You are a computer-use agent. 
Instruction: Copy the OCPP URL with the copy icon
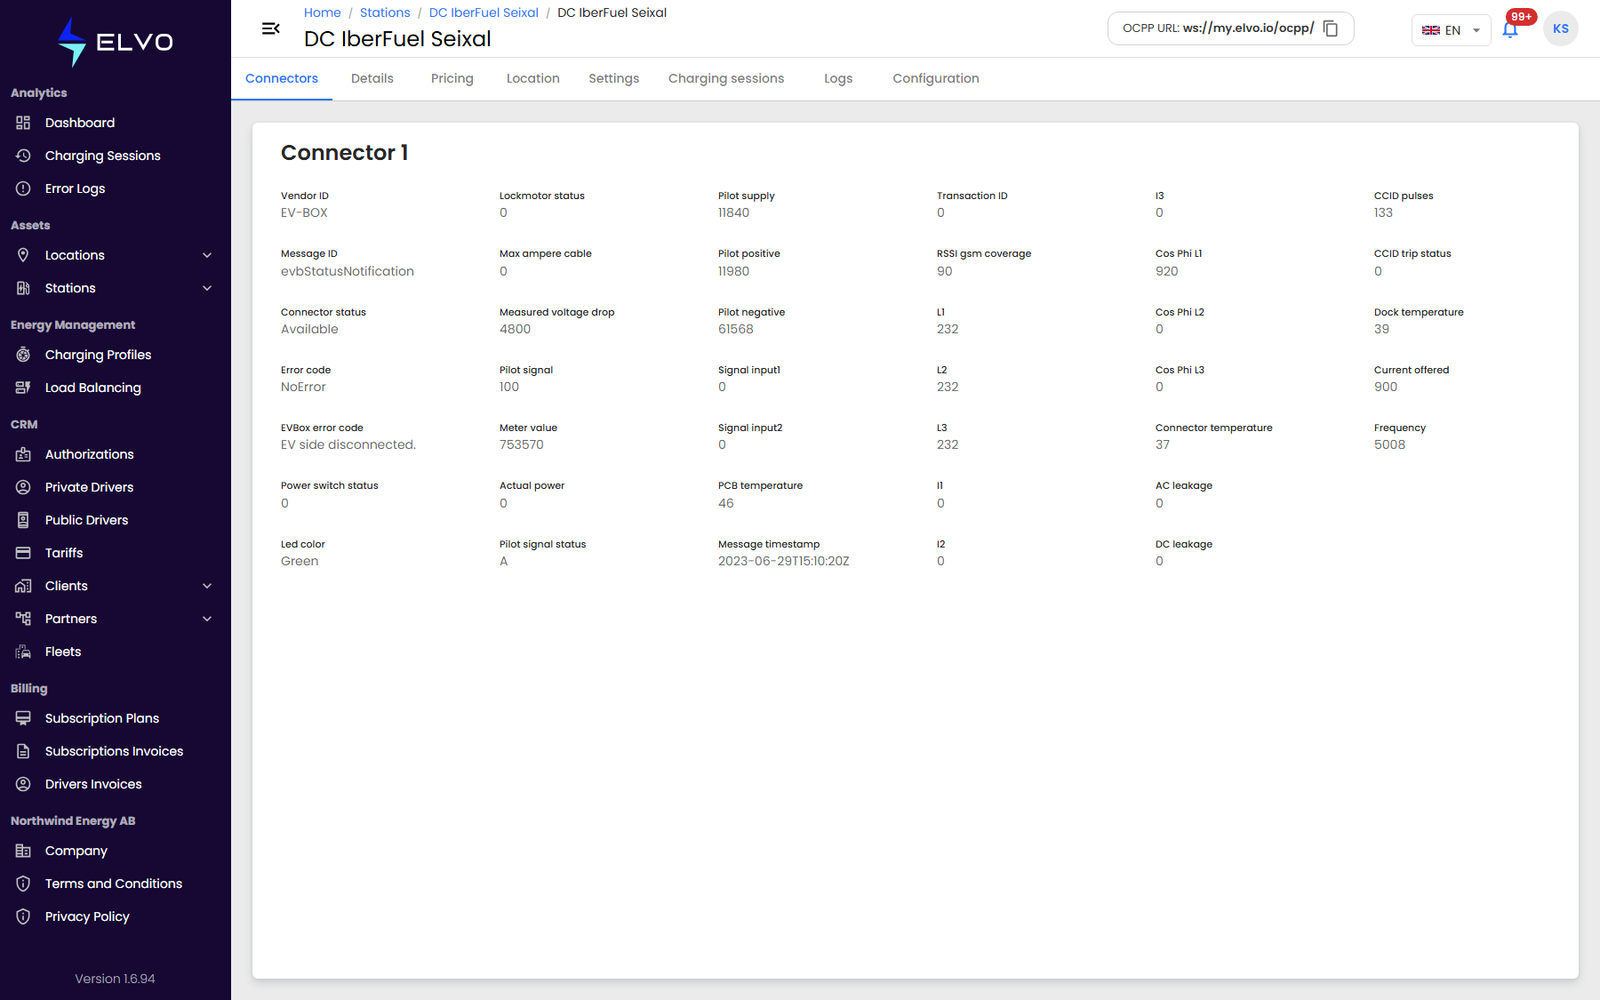(1330, 28)
